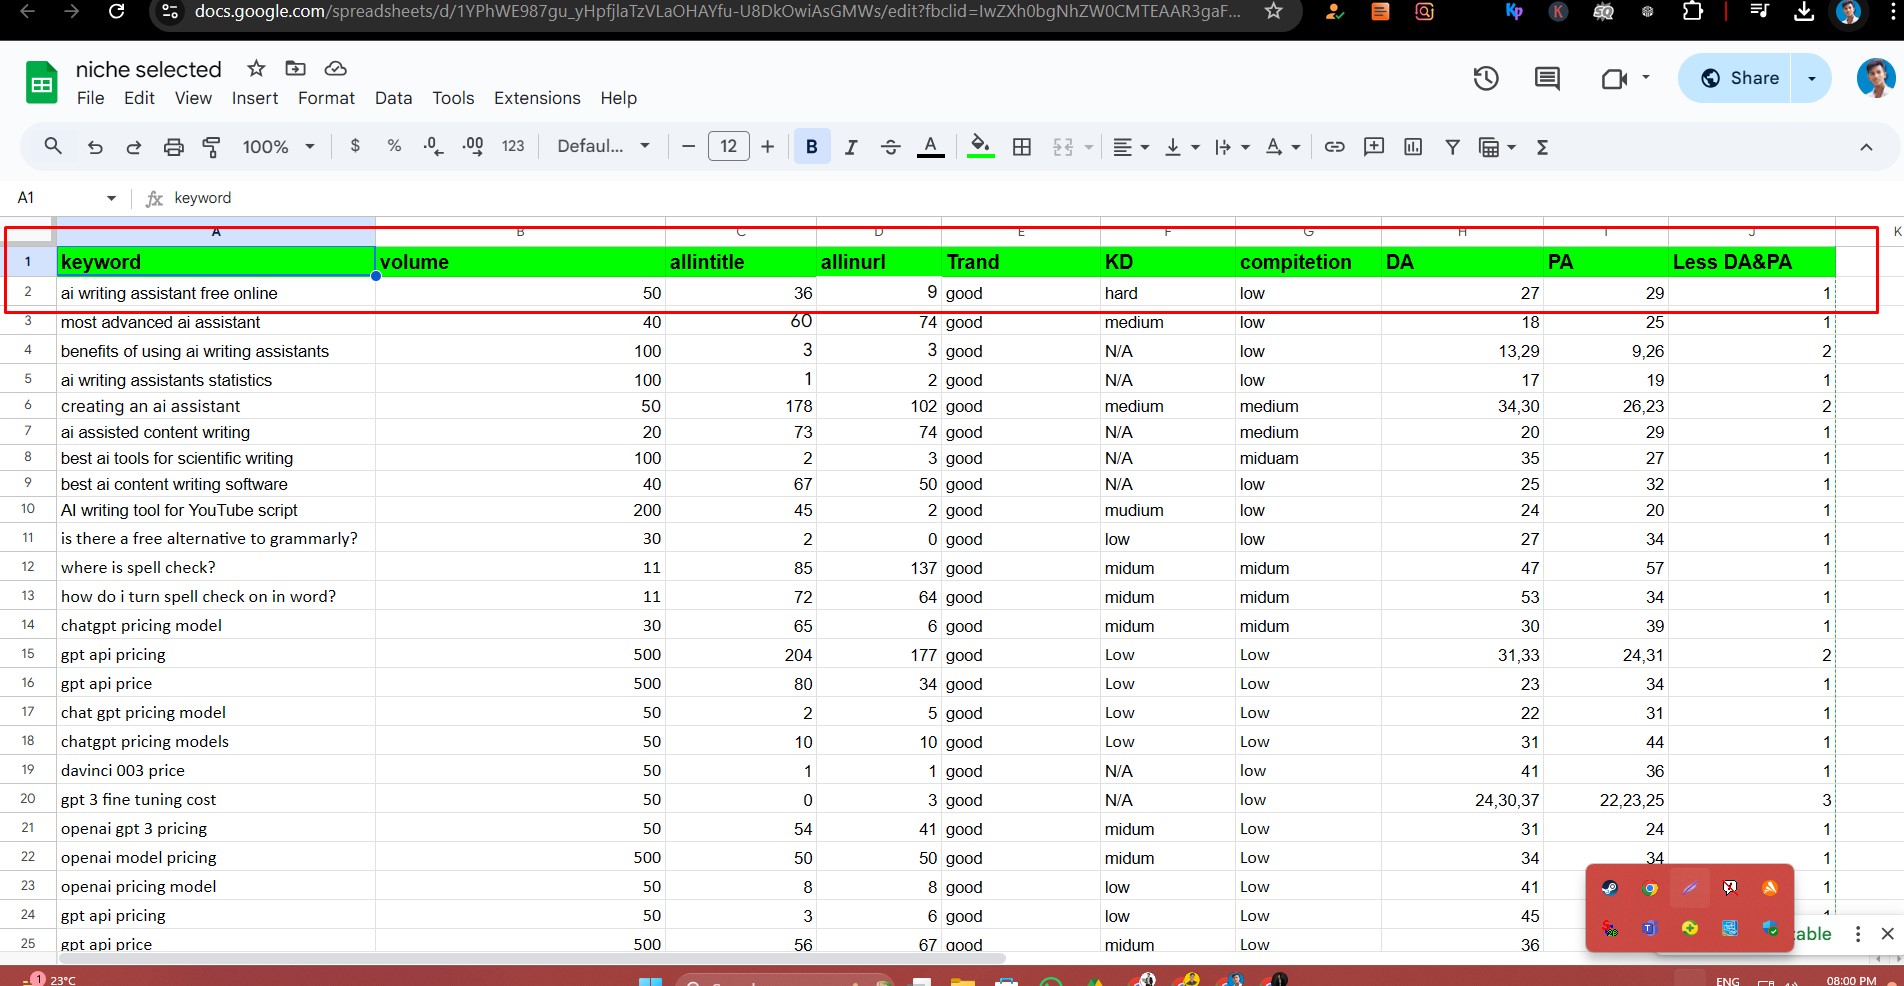
Task: Print the spreadsheet
Action: [x=173, y=147]
